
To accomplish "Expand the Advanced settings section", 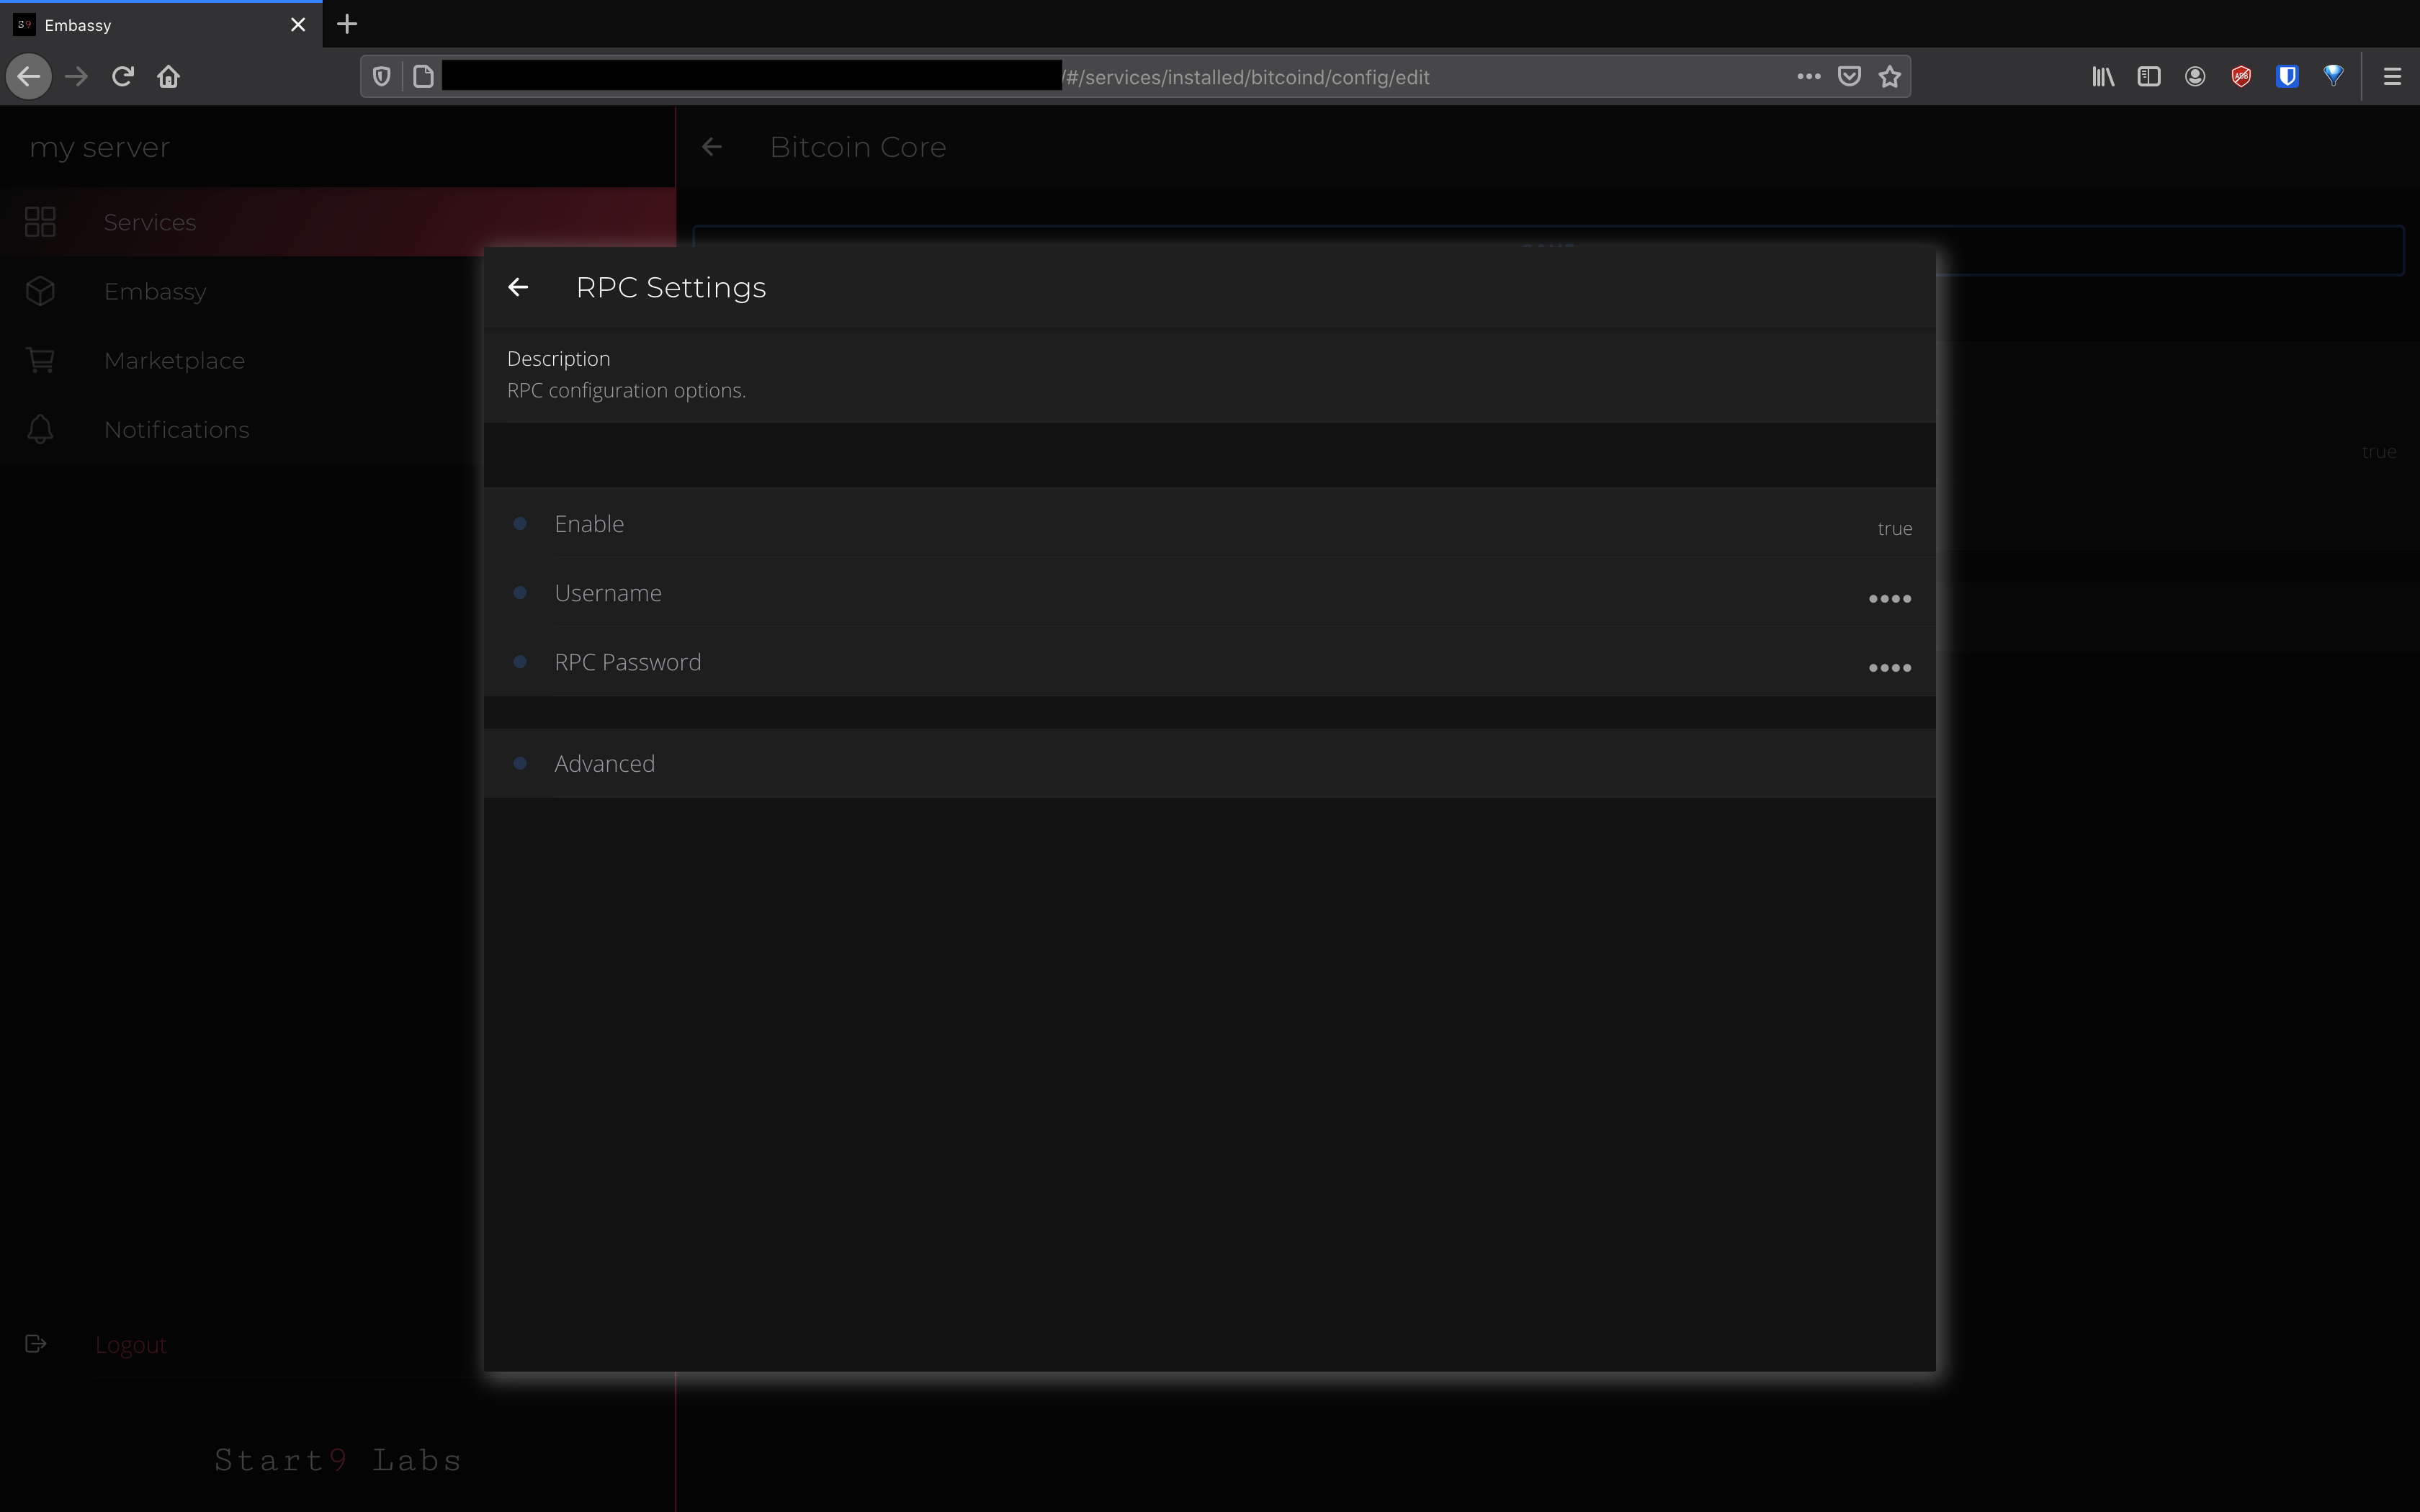I will pos(1210,763).
